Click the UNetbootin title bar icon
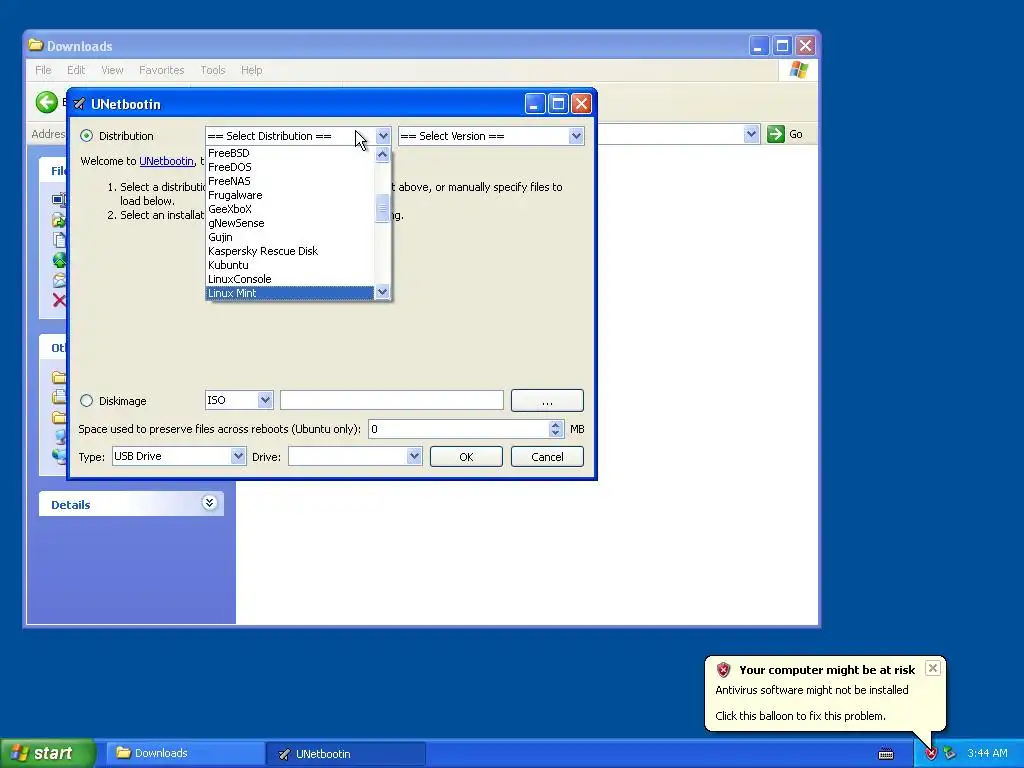Viewport: 1024px width, 768px height. click(80, 104)
